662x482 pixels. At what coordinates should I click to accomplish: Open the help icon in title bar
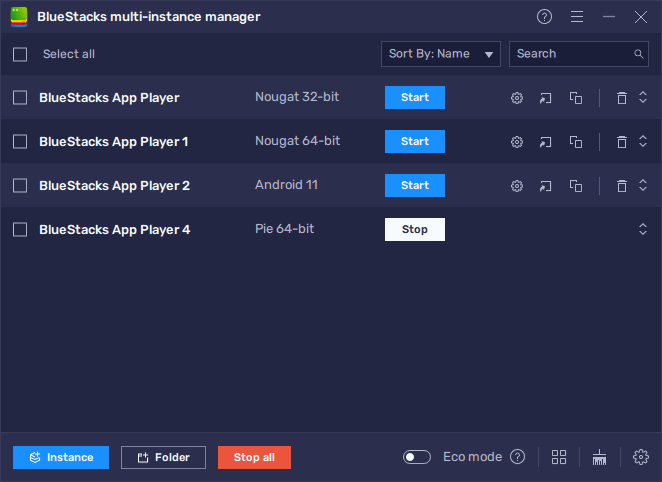[x=544, y=17]
